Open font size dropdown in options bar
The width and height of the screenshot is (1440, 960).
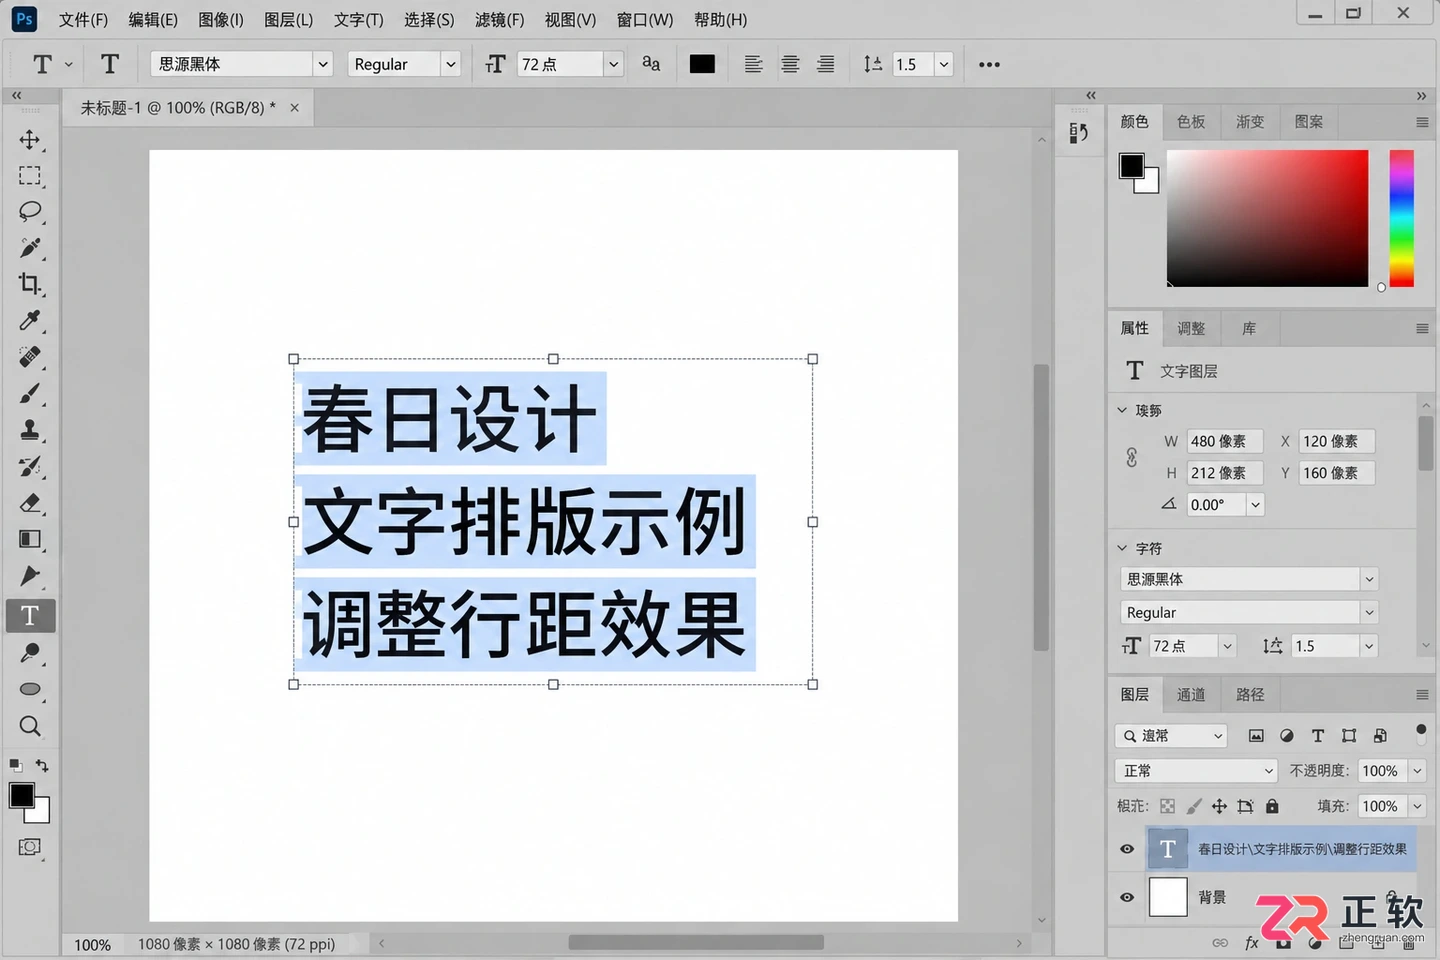pyautogui.click(x=614, y=64)
